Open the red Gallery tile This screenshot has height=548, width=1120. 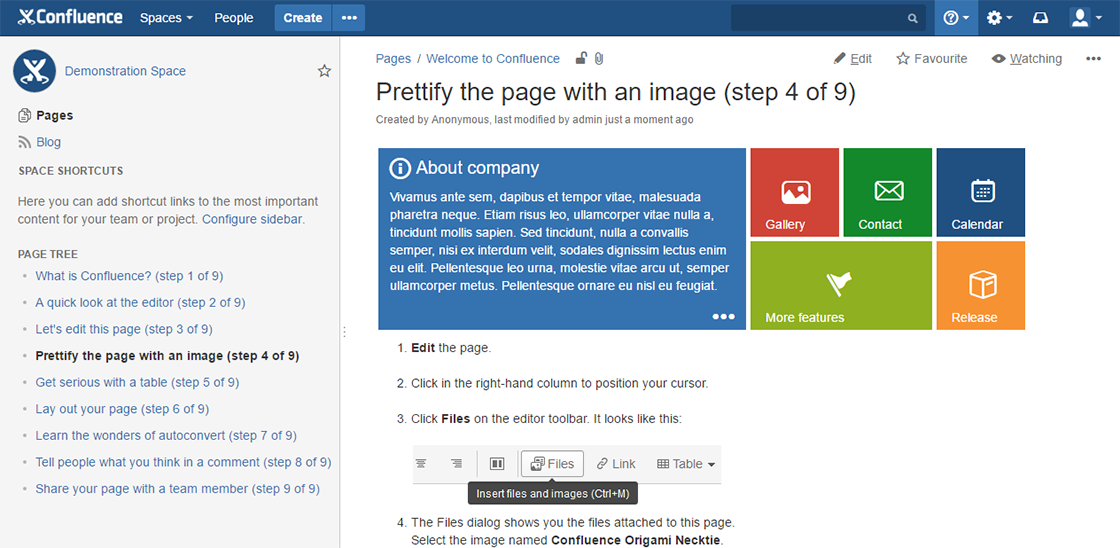point(794,192)
